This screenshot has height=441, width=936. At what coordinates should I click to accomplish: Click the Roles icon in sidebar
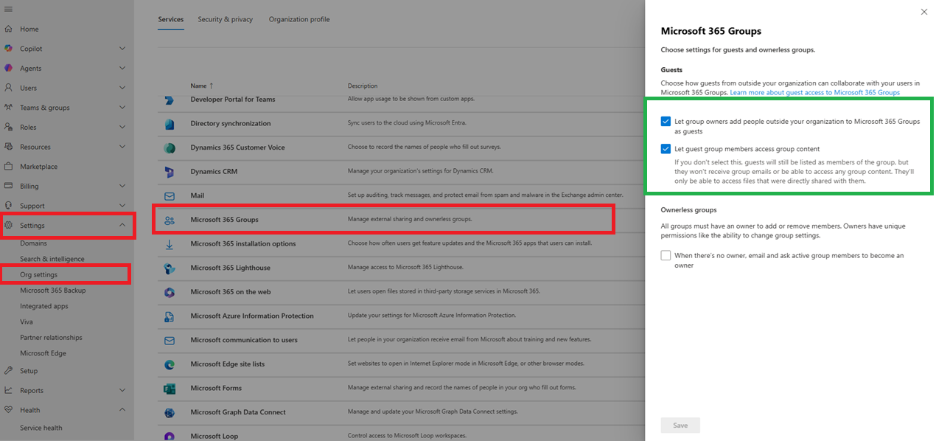point(8,127)
